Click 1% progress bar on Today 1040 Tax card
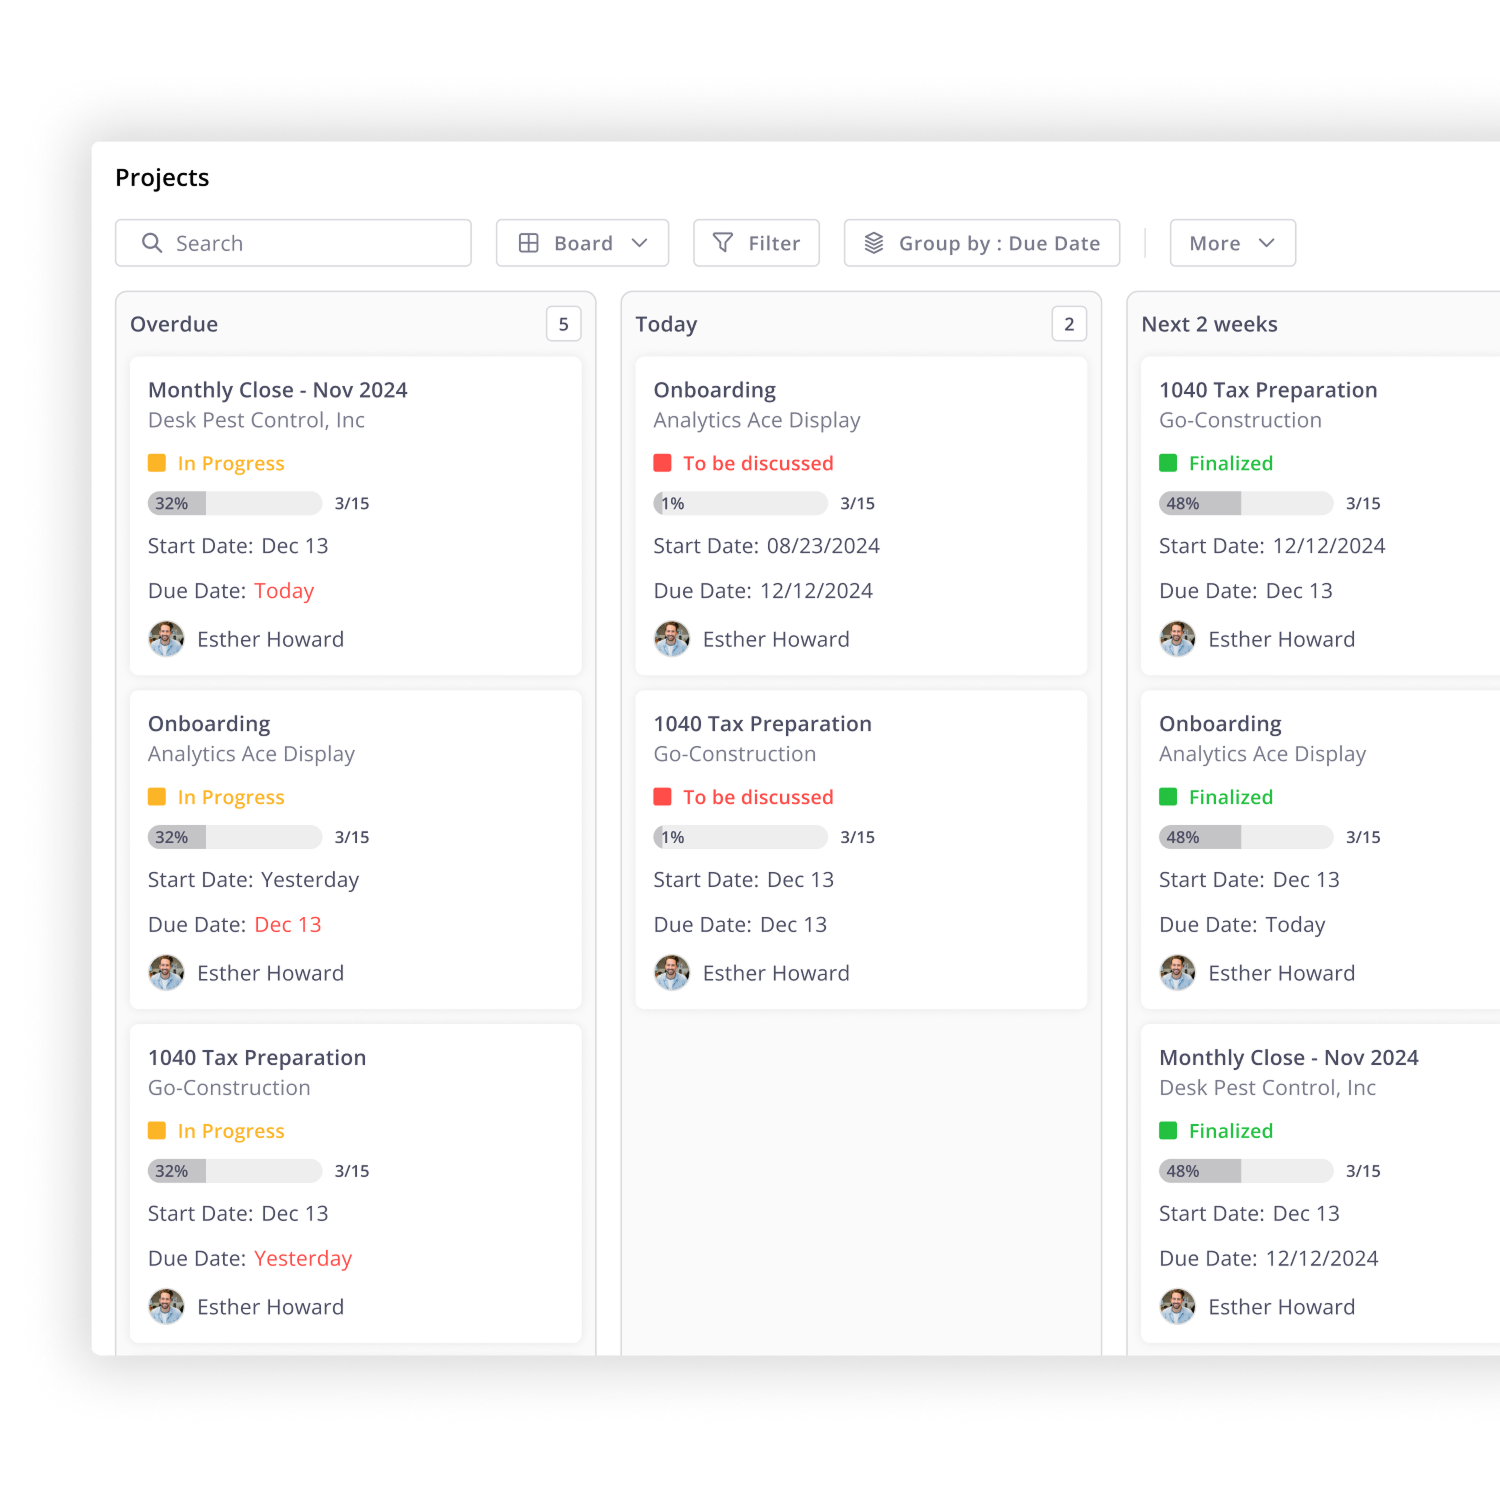Screen dimensions: 1500x1497 pyautogui.click(x=740, y=837)
